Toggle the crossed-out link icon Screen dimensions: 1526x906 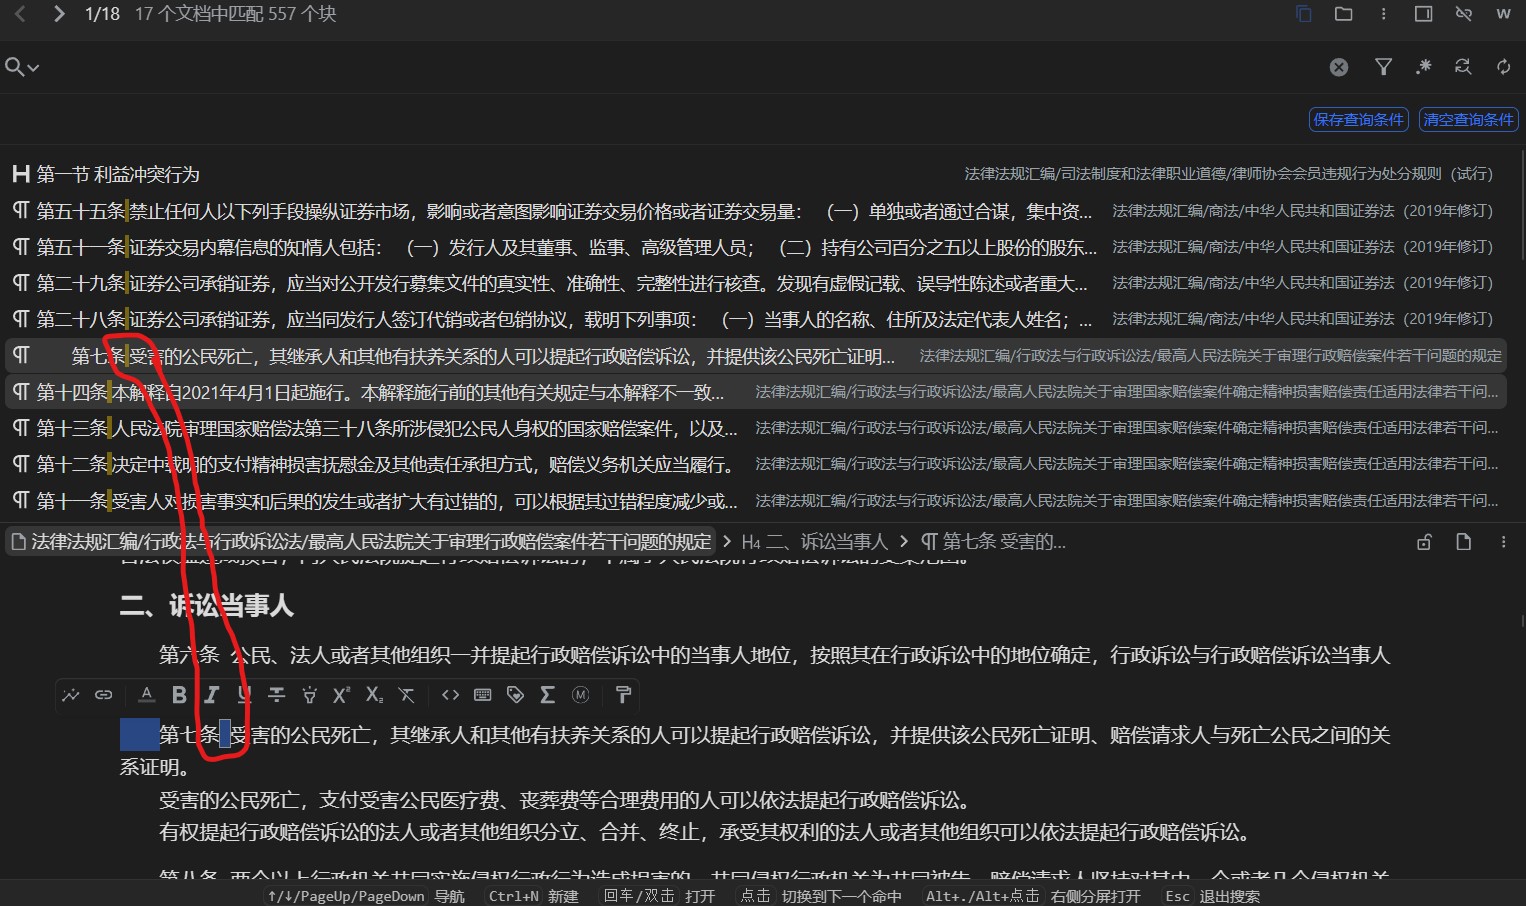point(1464,14)
